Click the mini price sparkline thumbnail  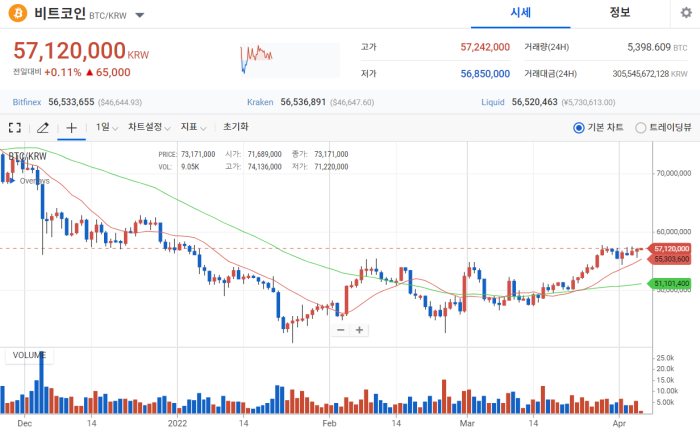289,60
